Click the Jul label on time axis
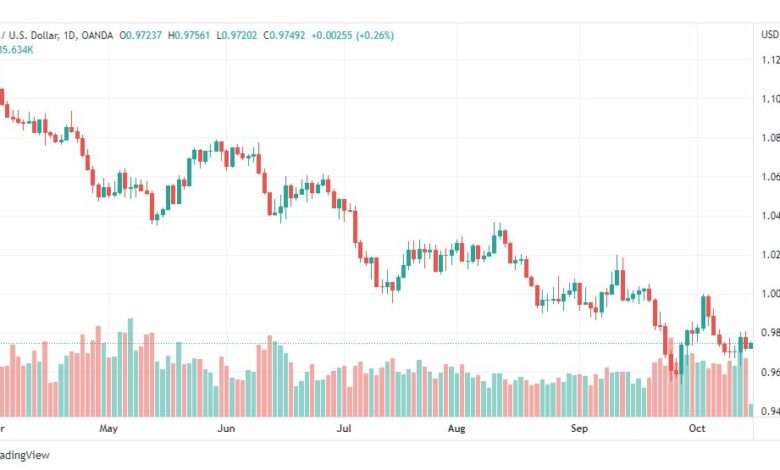The height and width of the screenshot is (470, 780). [x=344, y=428]
